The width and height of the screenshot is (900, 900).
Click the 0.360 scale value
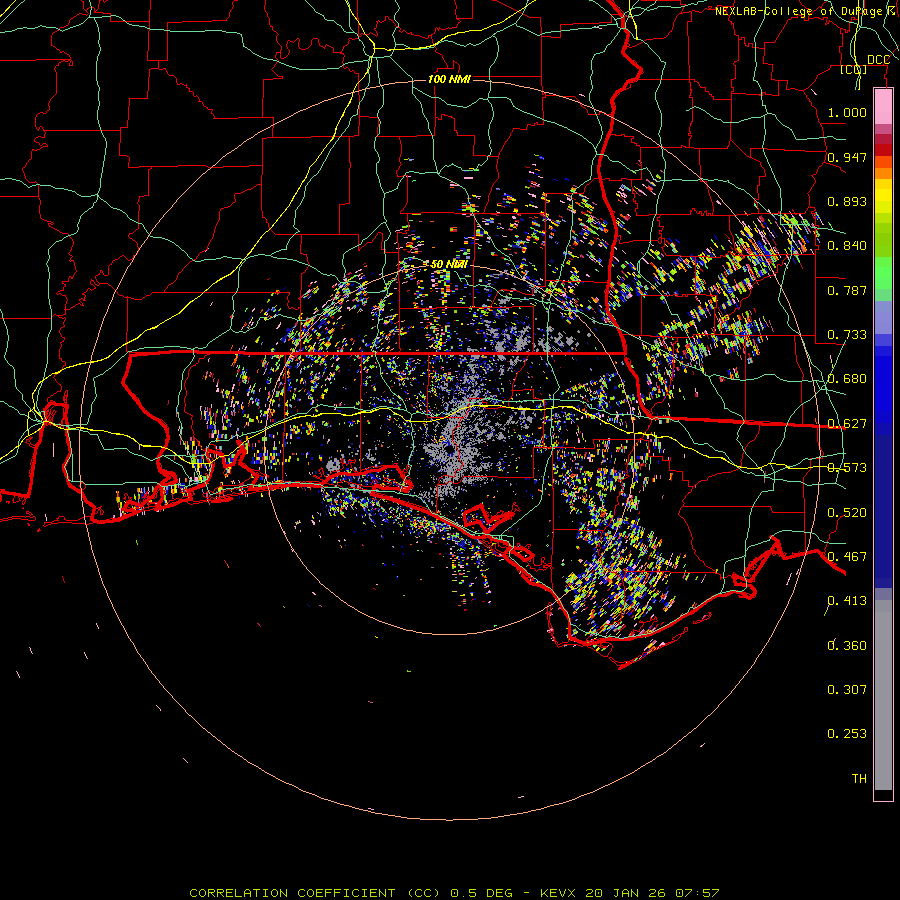tap(847, 646)
